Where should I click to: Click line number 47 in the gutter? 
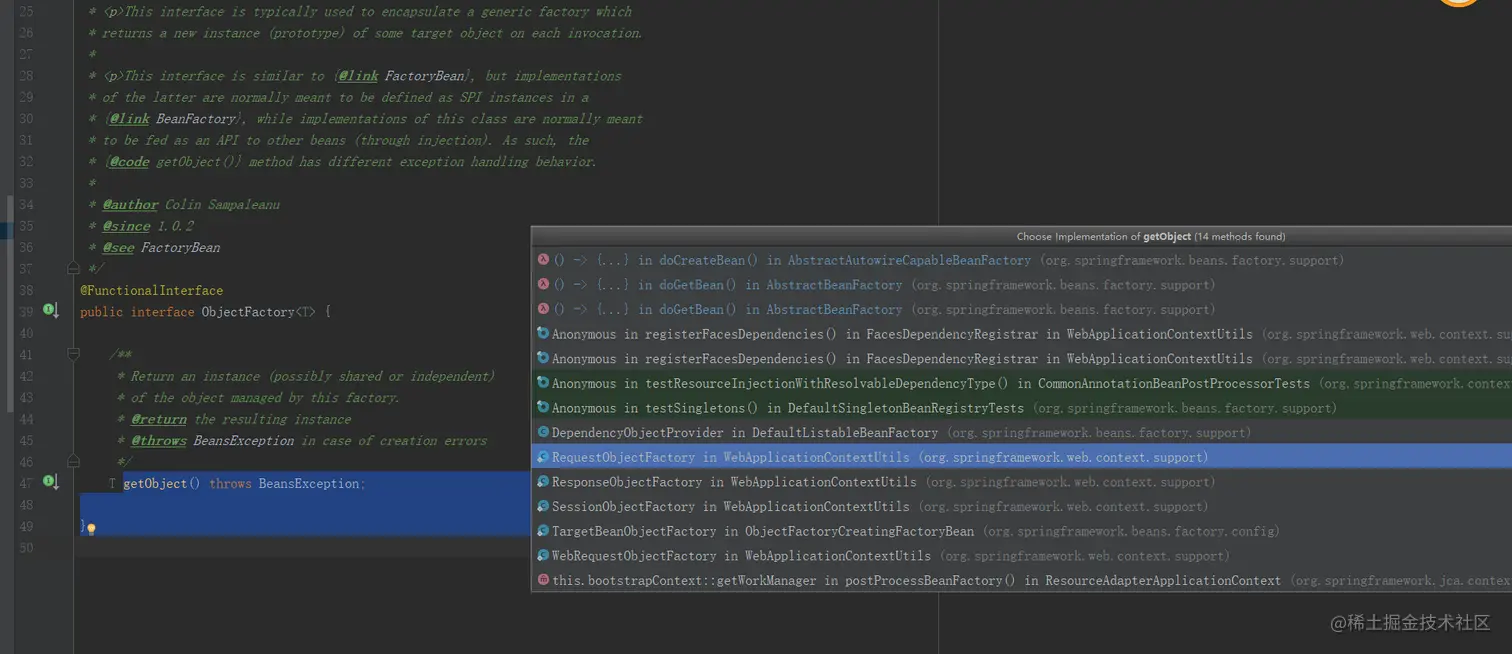pos(26,483)
